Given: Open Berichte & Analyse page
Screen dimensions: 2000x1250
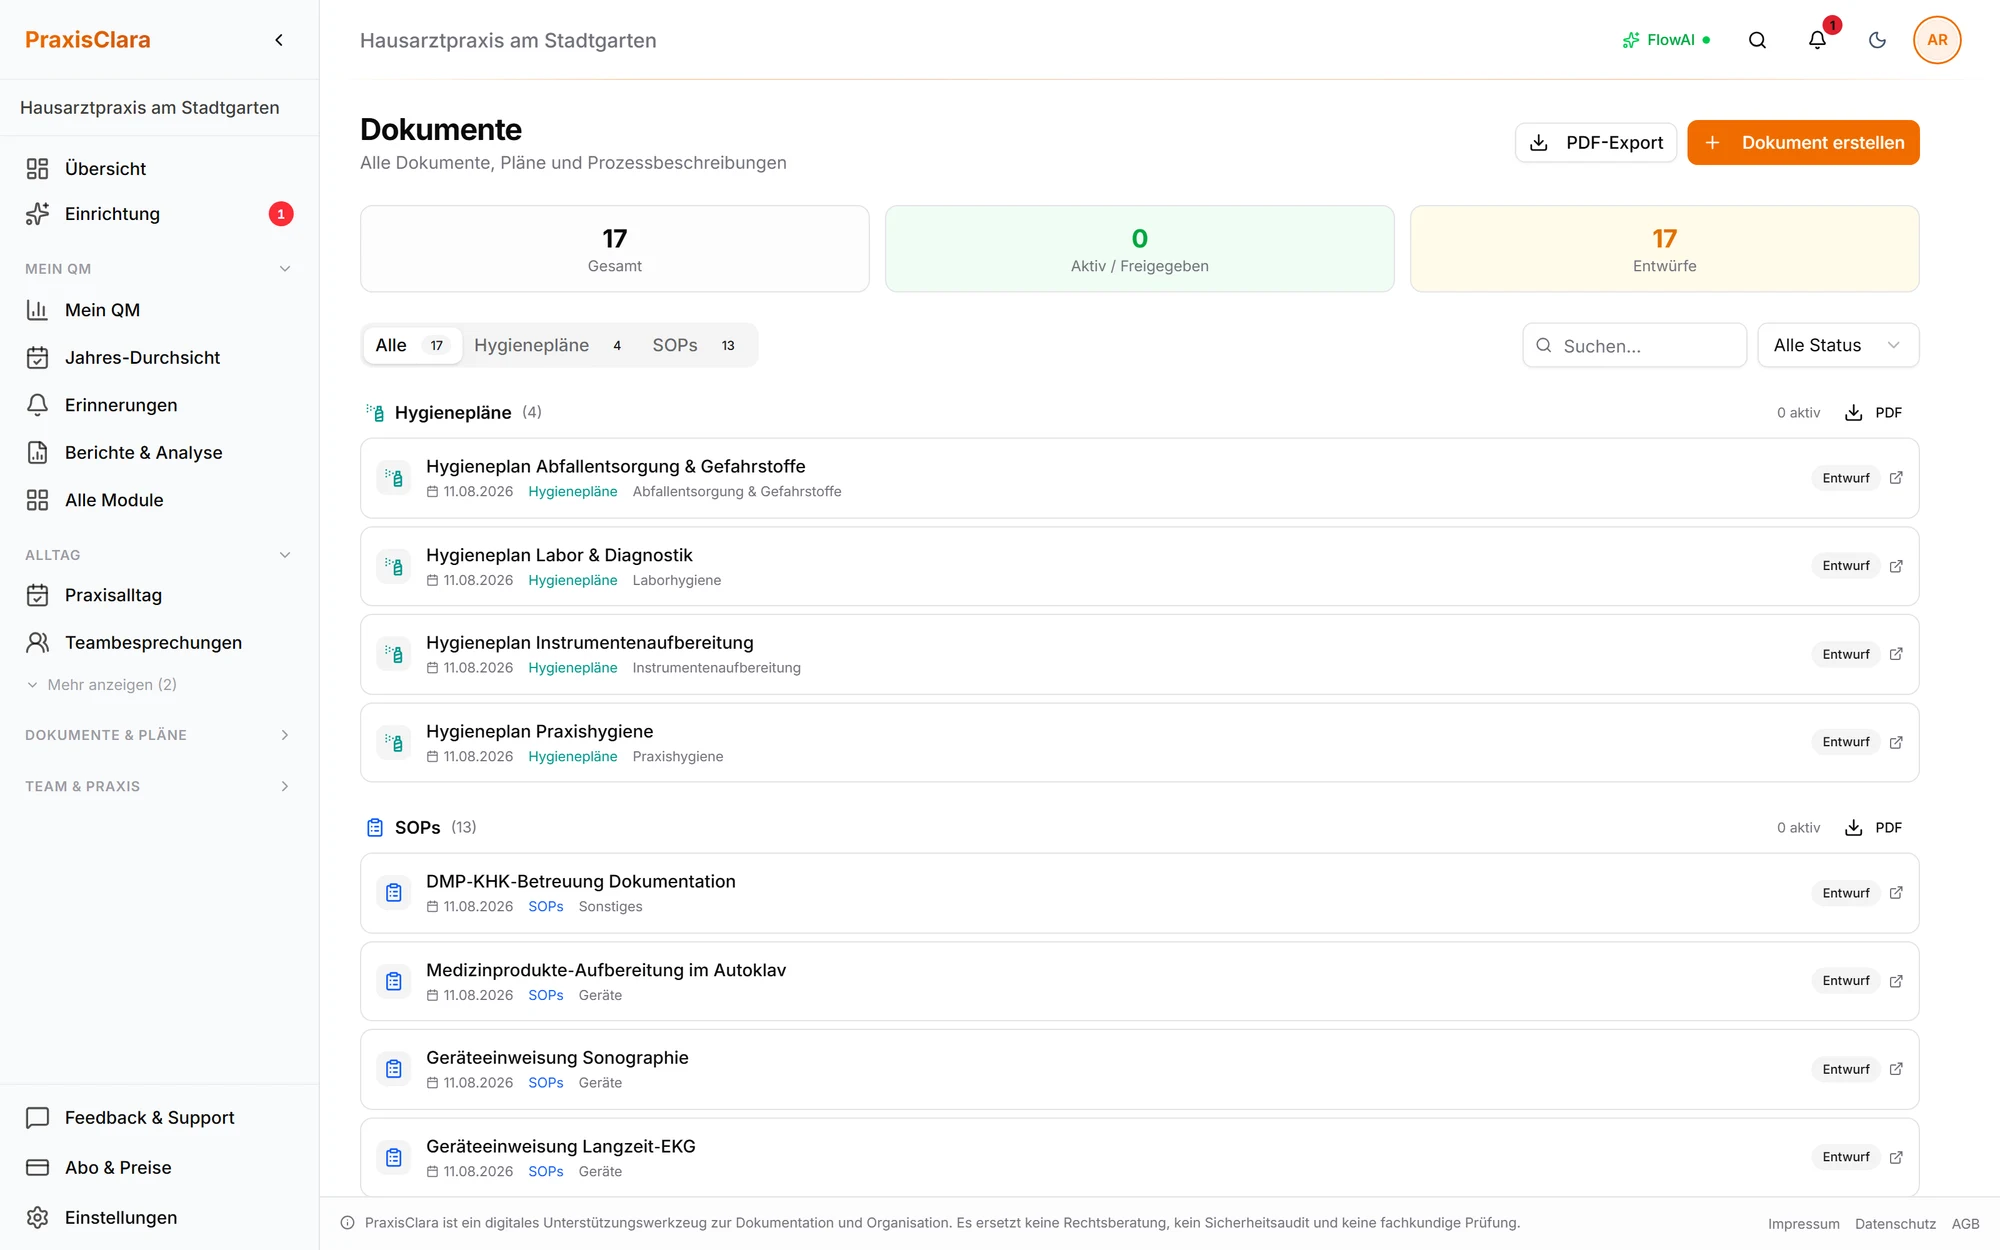Looking at the screenshot, I should [x=159, y=453].
